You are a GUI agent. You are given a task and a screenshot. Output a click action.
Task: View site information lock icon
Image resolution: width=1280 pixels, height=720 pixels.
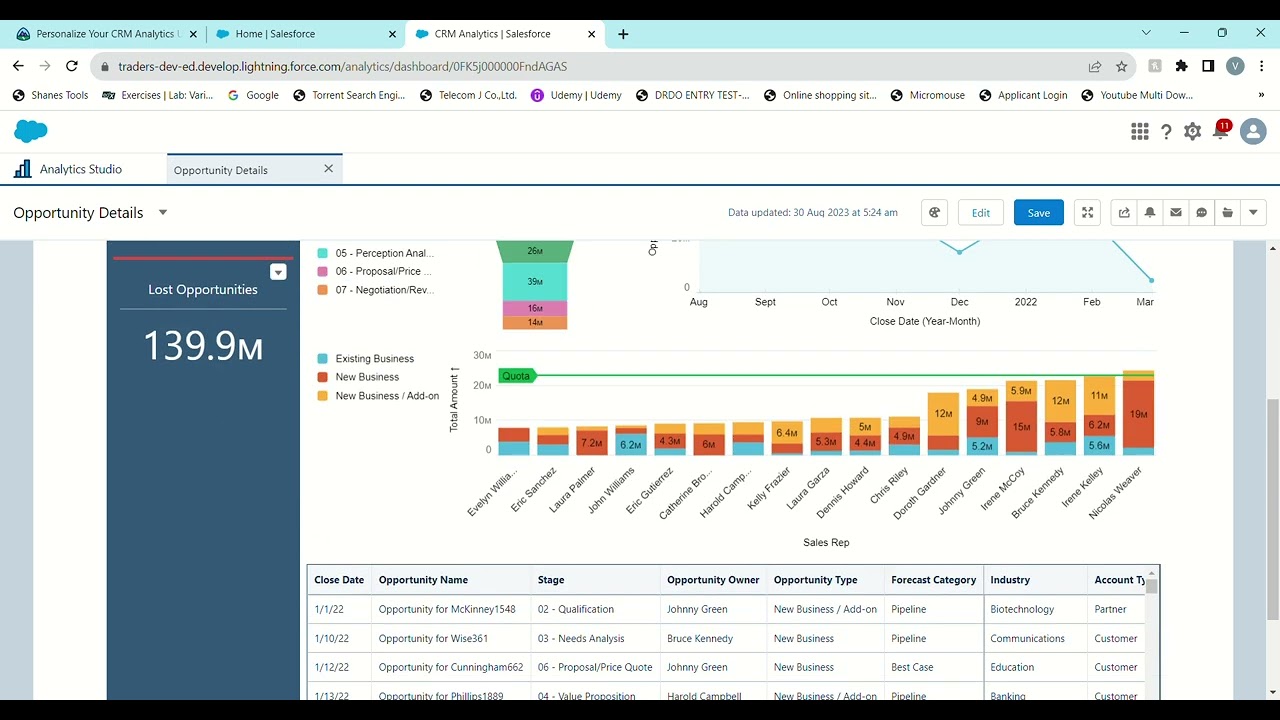(x=105, y=67)
